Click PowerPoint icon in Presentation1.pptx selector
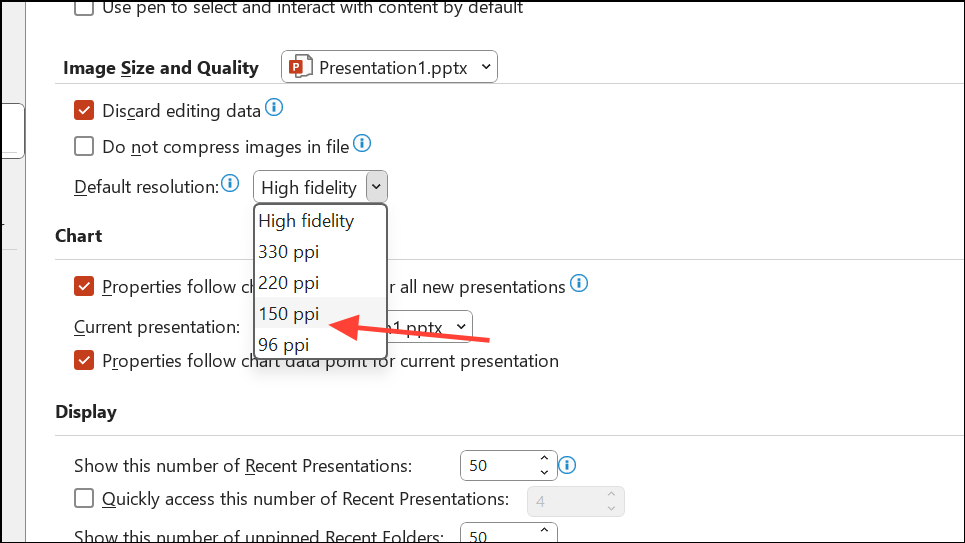The height and width of the screenshot is (543, 965). [299, 67]
